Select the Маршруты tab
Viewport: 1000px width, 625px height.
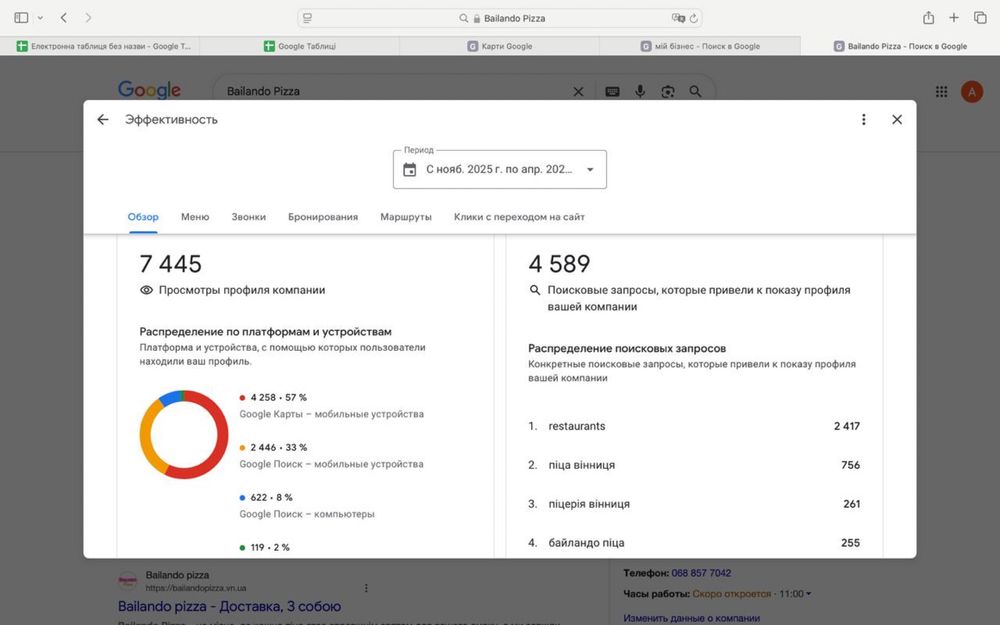[406, 217]
